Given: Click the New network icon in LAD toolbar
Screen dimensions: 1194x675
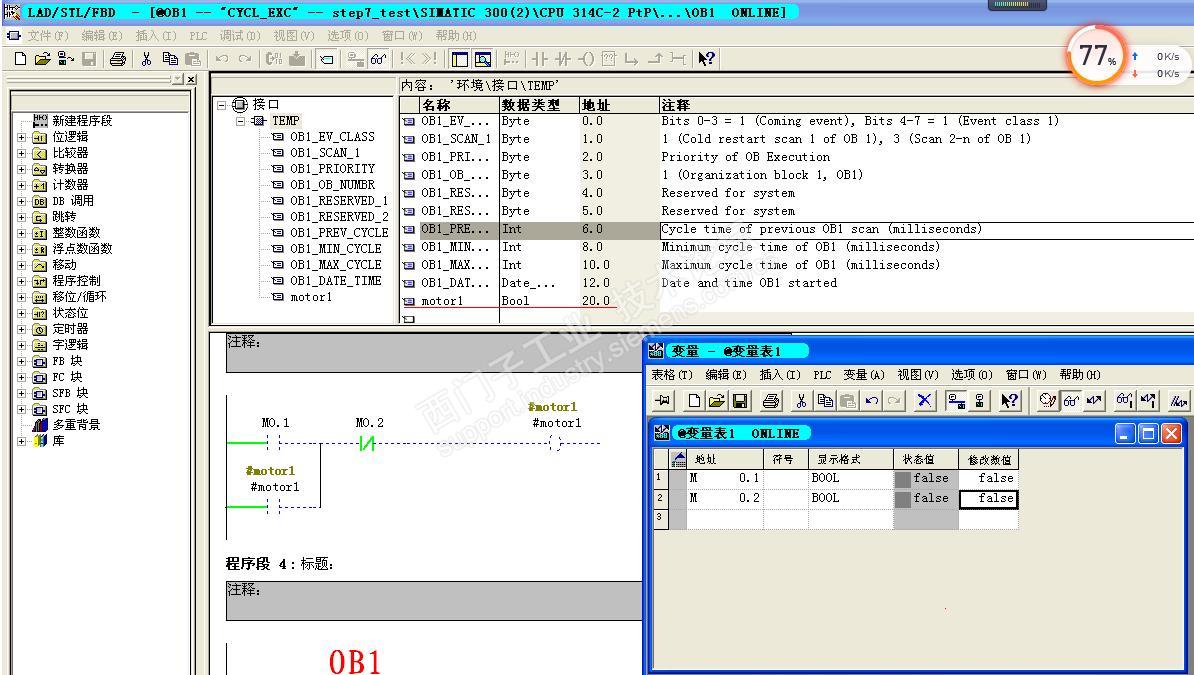Looking at the screenshot, I should [512, 59].
